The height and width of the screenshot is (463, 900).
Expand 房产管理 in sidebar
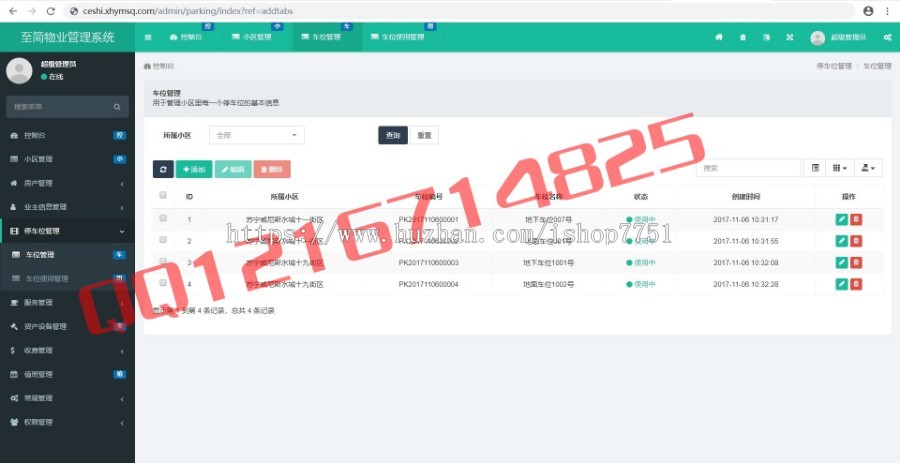[x=67, y=183]
